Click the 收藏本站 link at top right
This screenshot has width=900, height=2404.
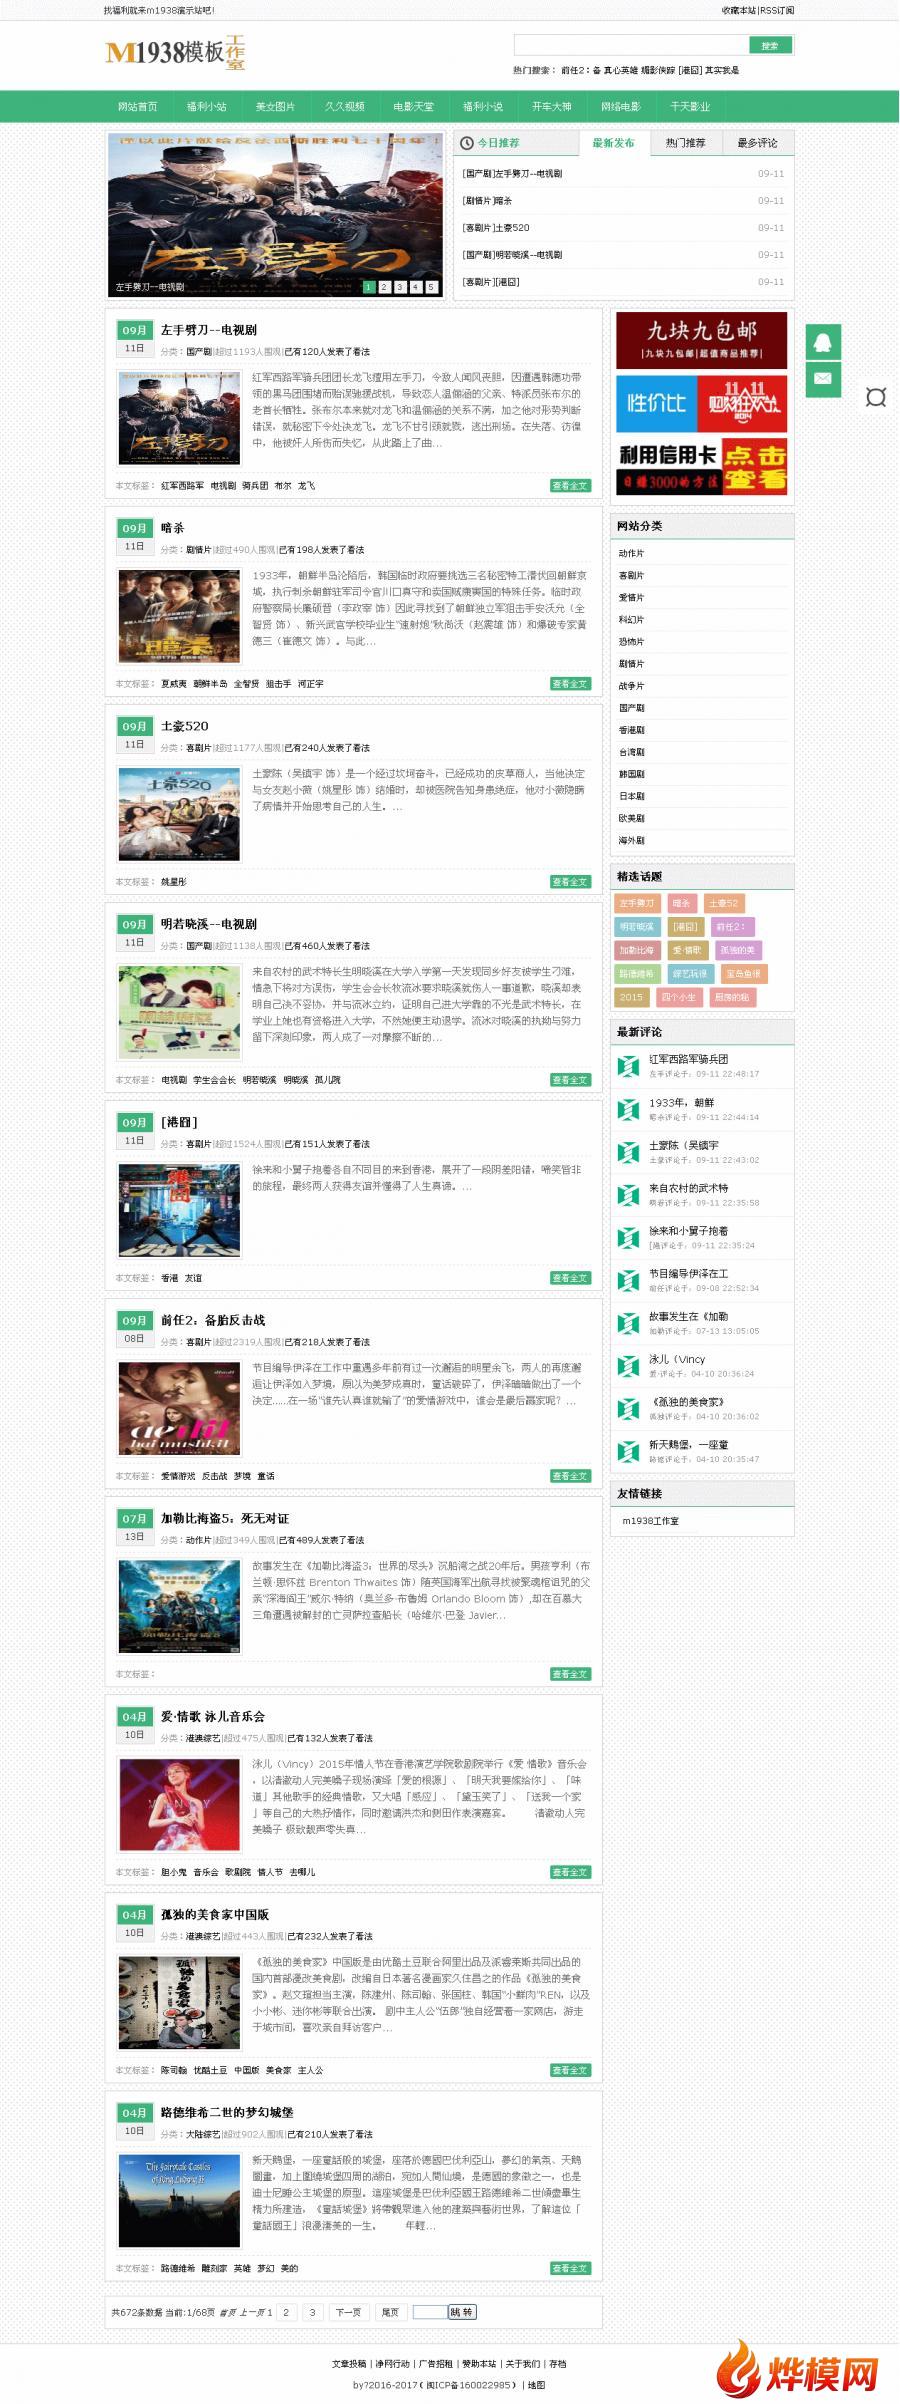739,11
